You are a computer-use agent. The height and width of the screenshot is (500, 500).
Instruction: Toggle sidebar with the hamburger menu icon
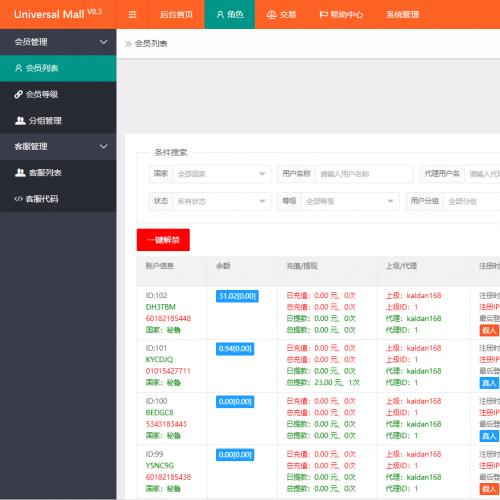coord(132,14)
